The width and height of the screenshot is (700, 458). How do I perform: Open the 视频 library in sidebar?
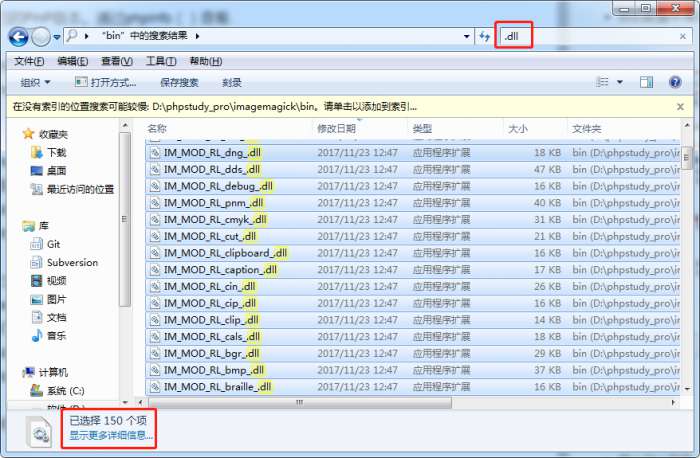point(48,281)
